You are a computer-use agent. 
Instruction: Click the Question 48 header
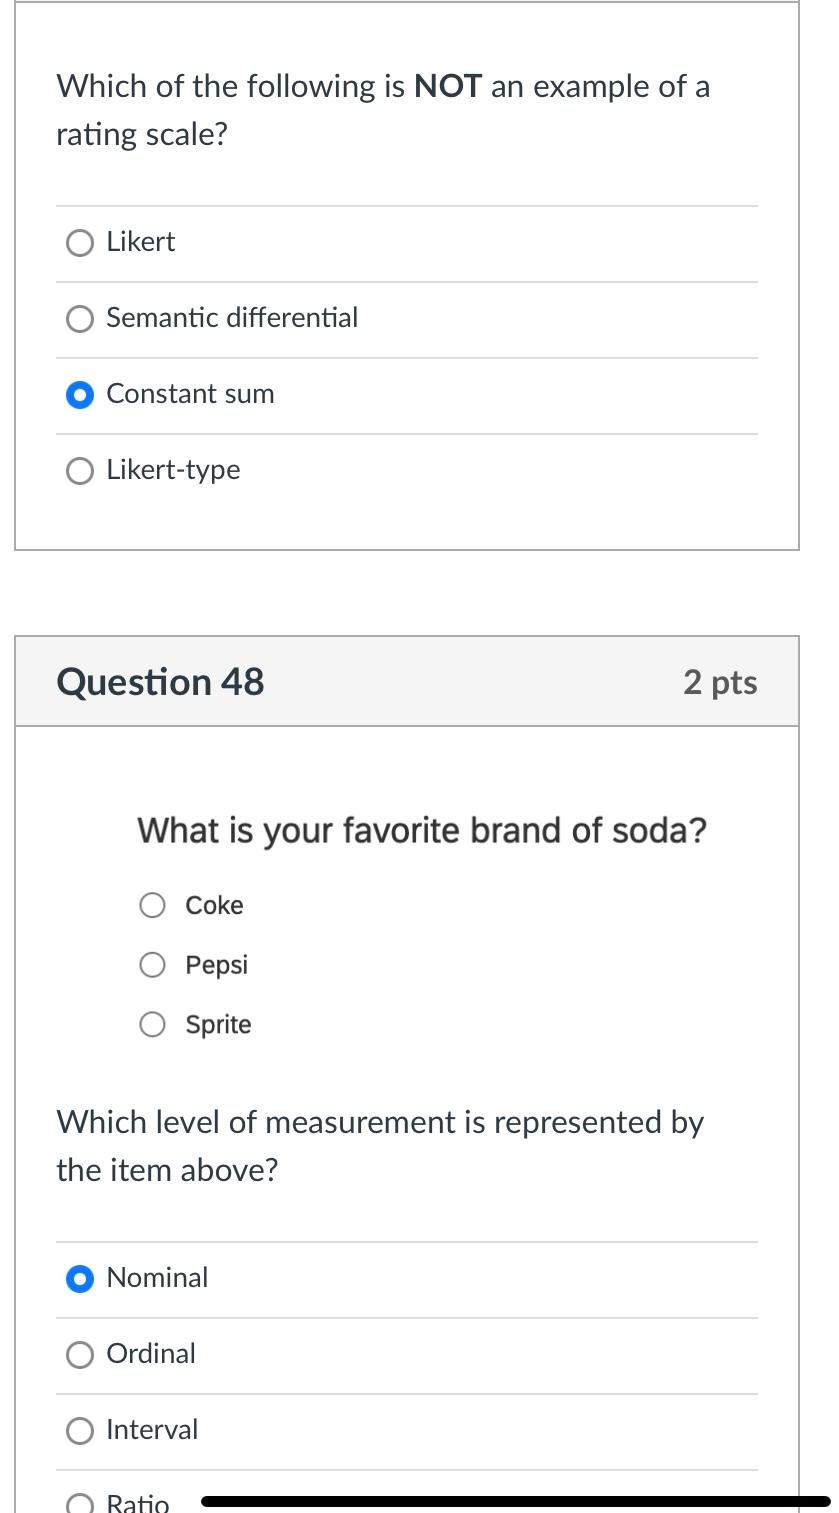[160, 681]
